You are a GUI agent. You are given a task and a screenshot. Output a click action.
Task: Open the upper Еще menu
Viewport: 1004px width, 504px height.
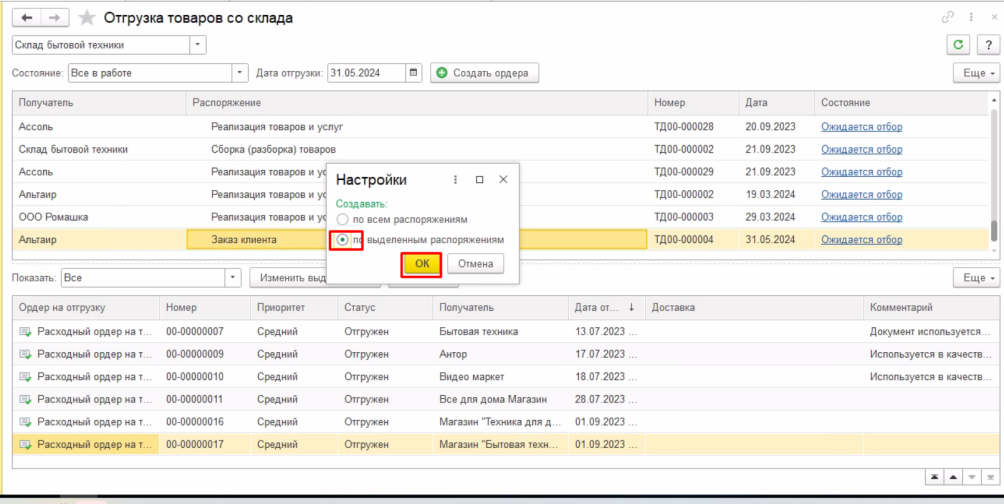[977, 73]
